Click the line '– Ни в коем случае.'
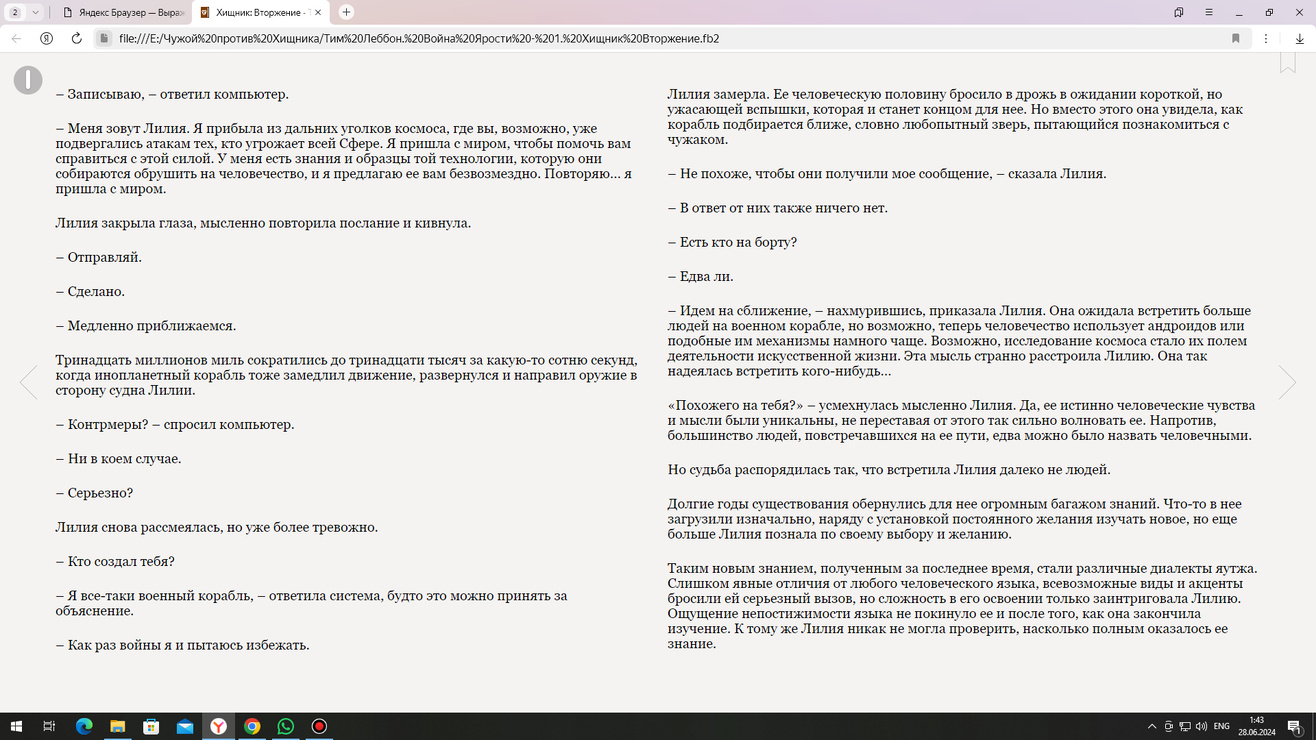 119,458
